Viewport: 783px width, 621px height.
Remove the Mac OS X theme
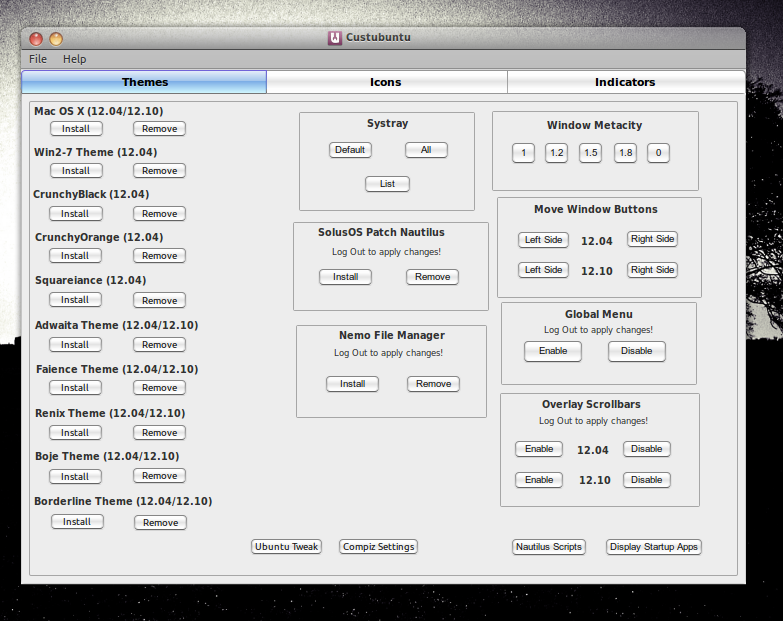159,129
